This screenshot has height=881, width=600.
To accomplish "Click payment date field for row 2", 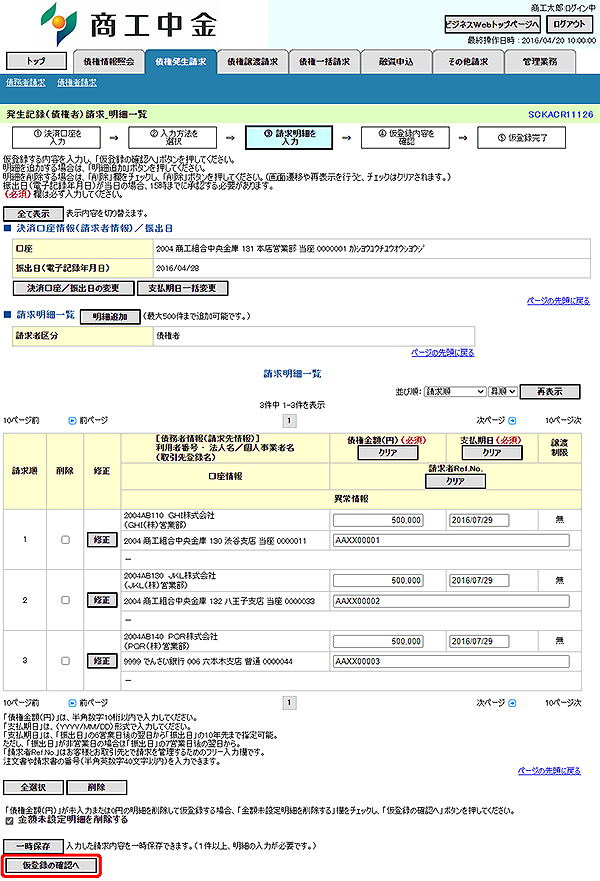I will (479, 580).
